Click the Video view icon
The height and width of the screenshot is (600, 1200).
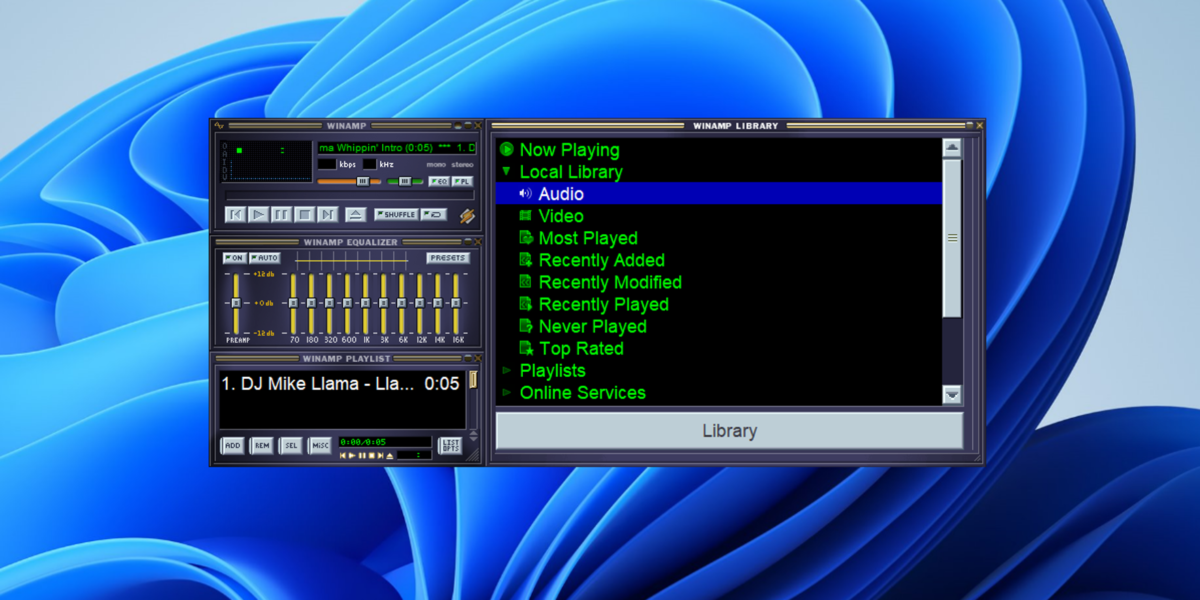[x=526, y=216]
